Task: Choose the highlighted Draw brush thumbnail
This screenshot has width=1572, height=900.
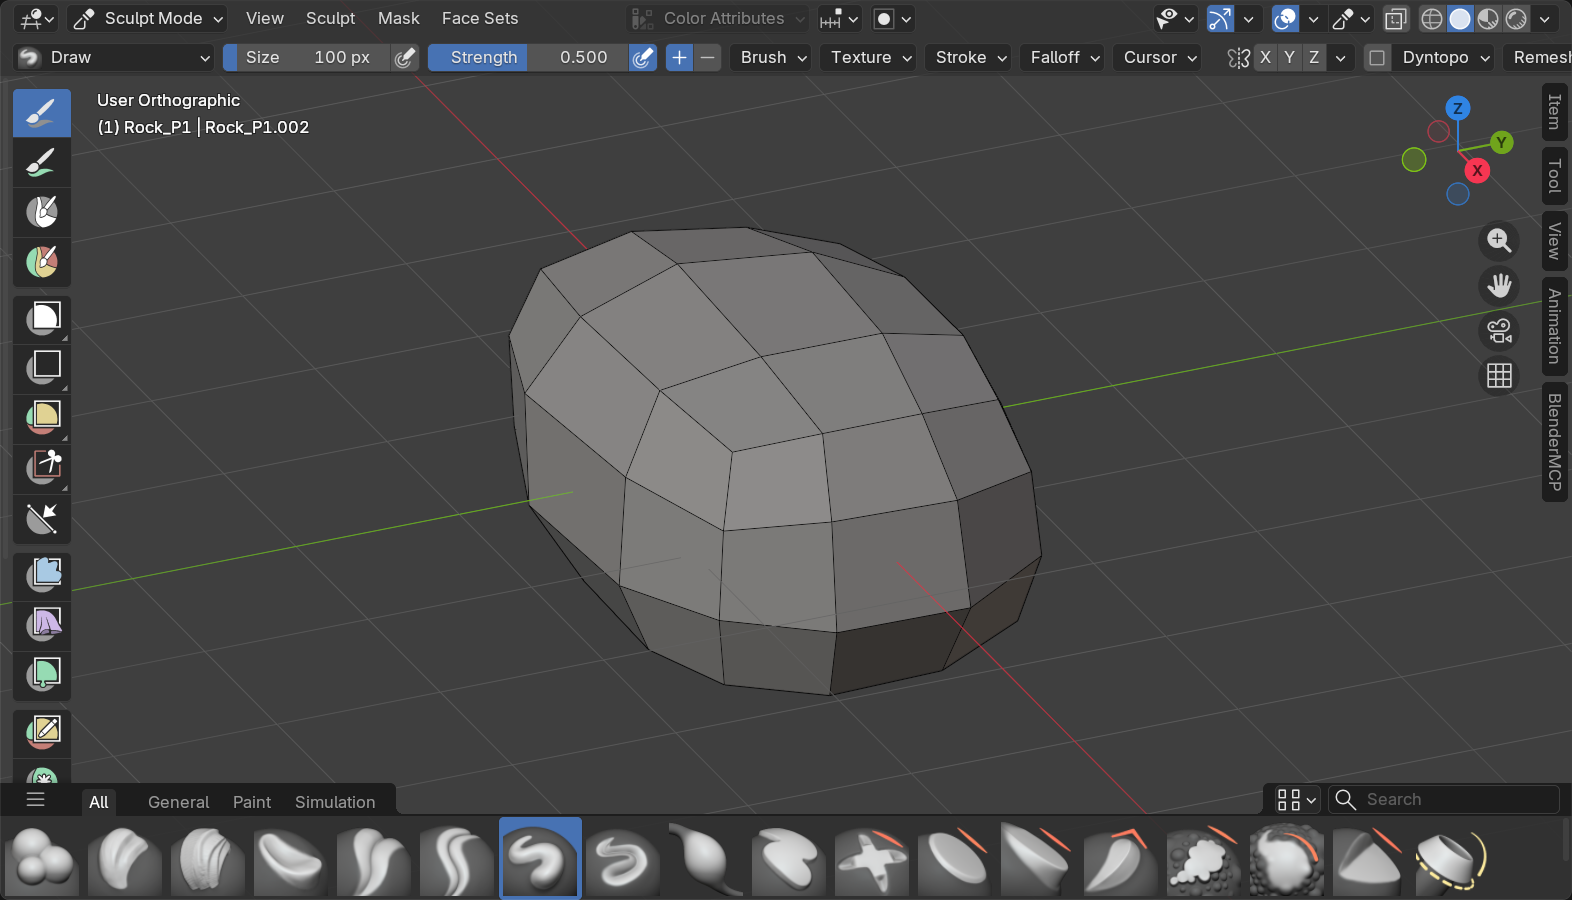Action: click(540, 859)
